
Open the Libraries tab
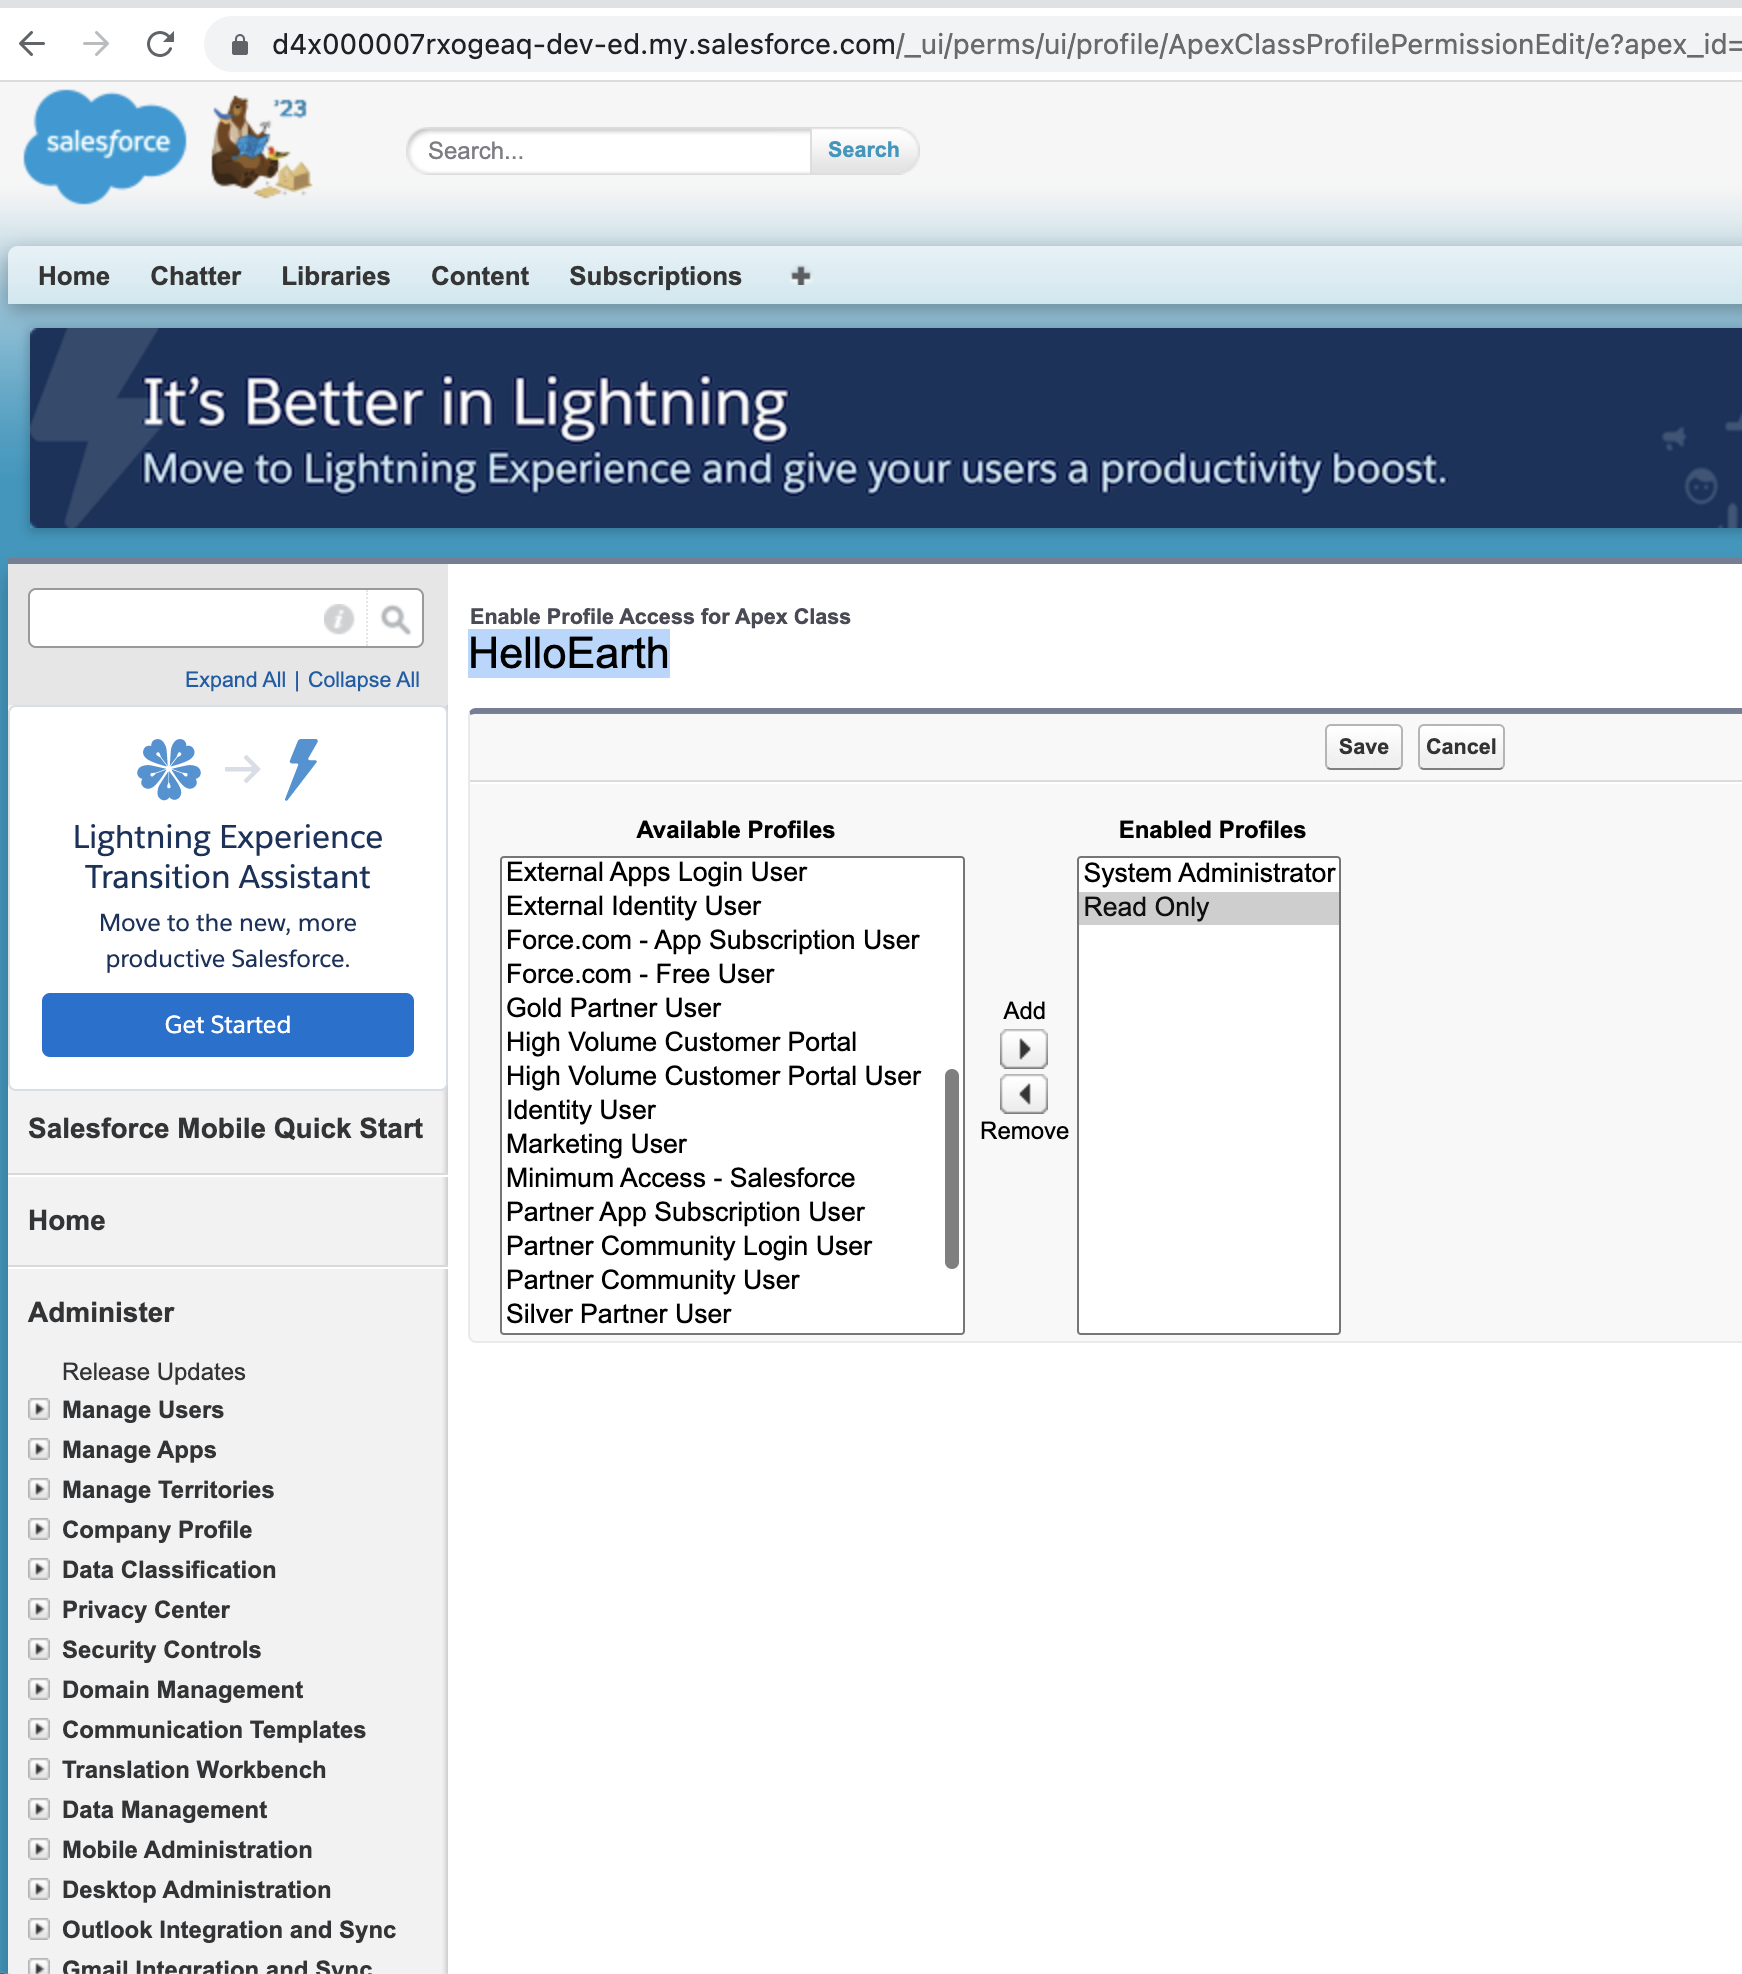pyautogui.click(x=336, y=276)
